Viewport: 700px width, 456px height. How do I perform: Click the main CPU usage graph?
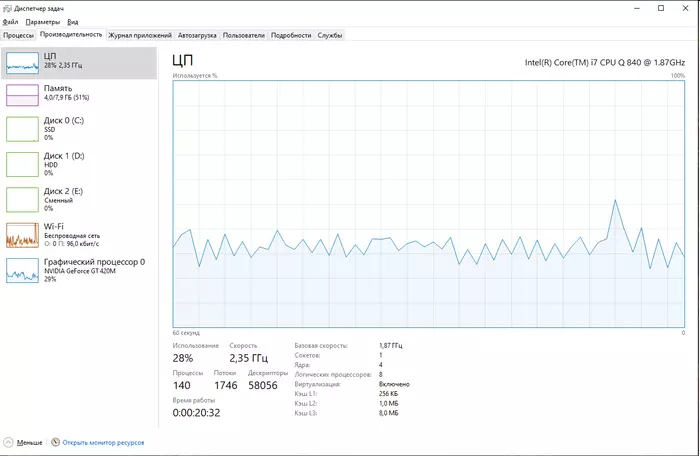[429, 204]
